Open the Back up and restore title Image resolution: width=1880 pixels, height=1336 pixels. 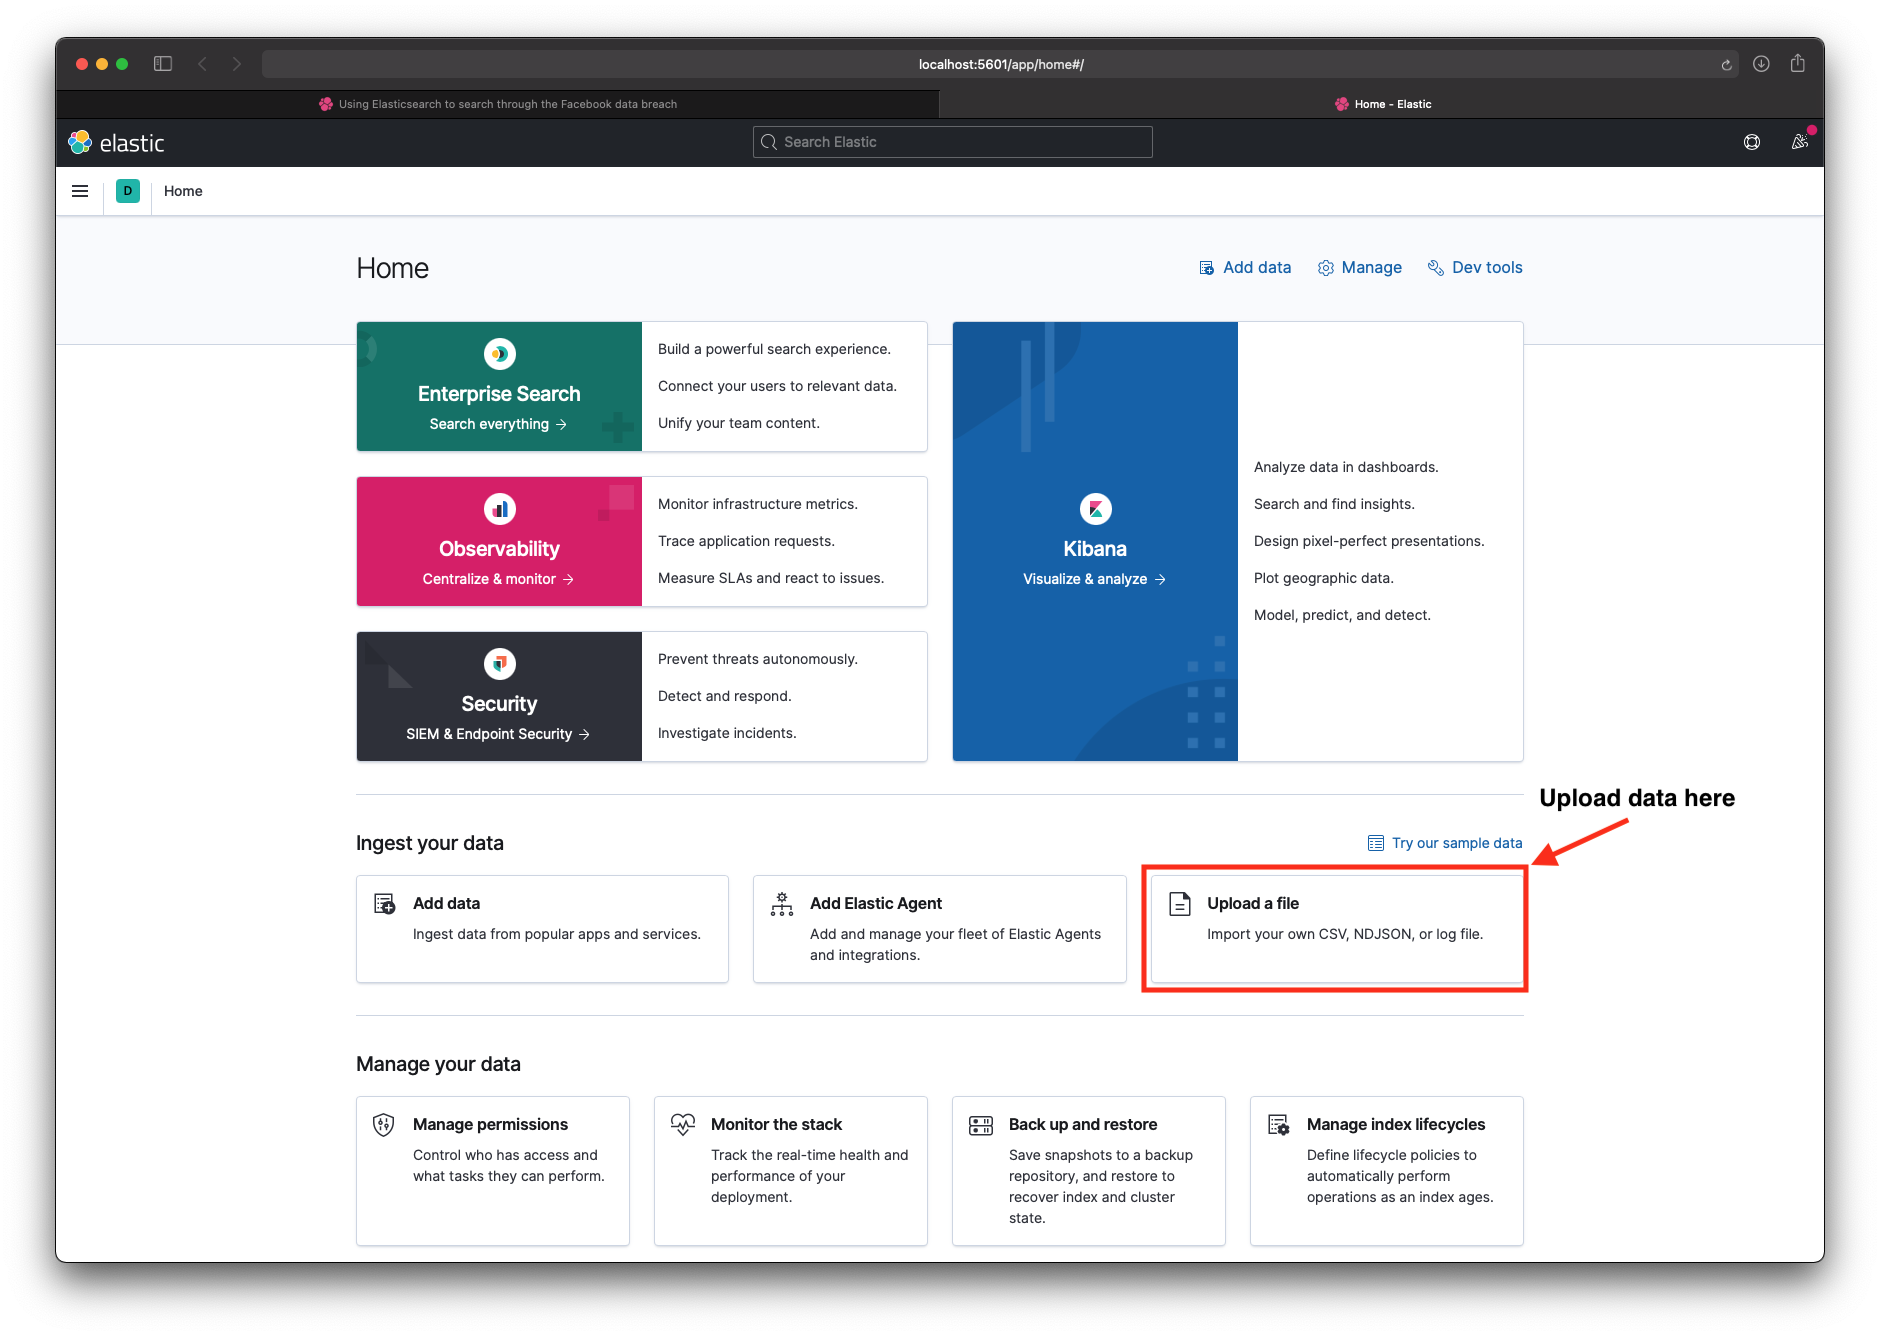(1083, 1124)
